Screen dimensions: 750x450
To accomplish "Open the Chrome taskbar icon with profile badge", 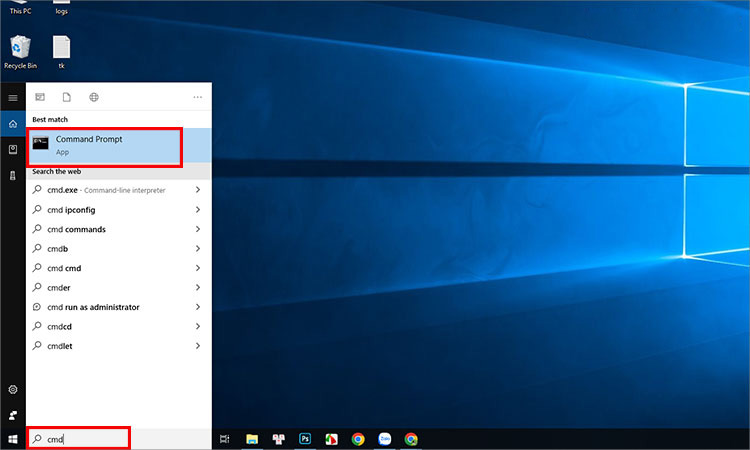I will coord(411,439).
